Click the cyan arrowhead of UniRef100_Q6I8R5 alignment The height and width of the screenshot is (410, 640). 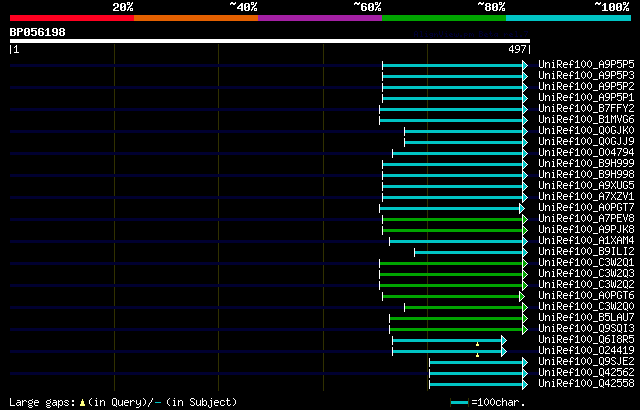click(x=504, y=341)
